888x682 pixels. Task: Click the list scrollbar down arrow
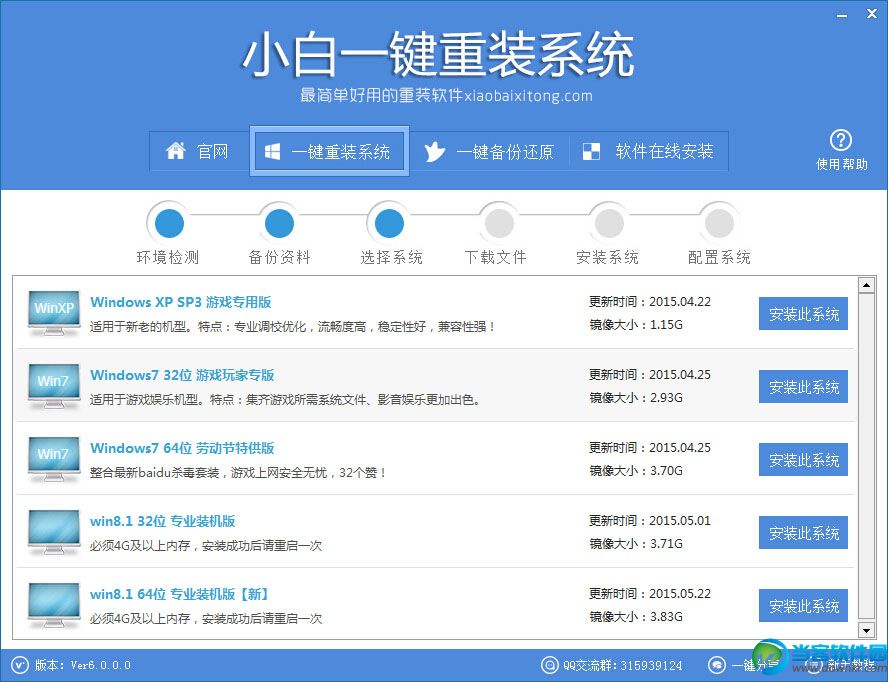pos(866,629)
